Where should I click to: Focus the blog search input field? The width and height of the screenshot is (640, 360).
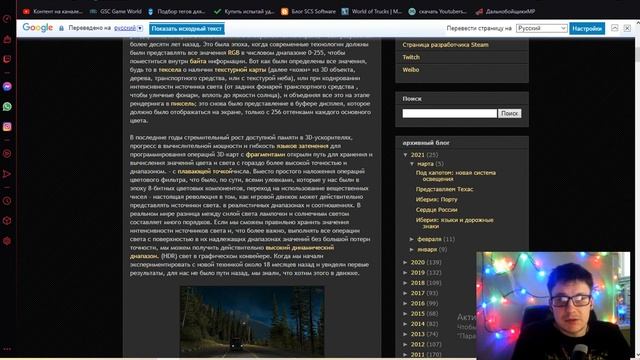point(449,113)
